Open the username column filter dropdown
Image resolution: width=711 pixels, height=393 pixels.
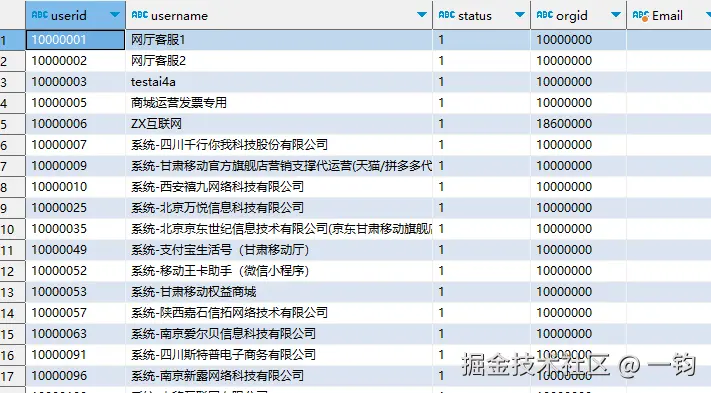tap(422, 15)
